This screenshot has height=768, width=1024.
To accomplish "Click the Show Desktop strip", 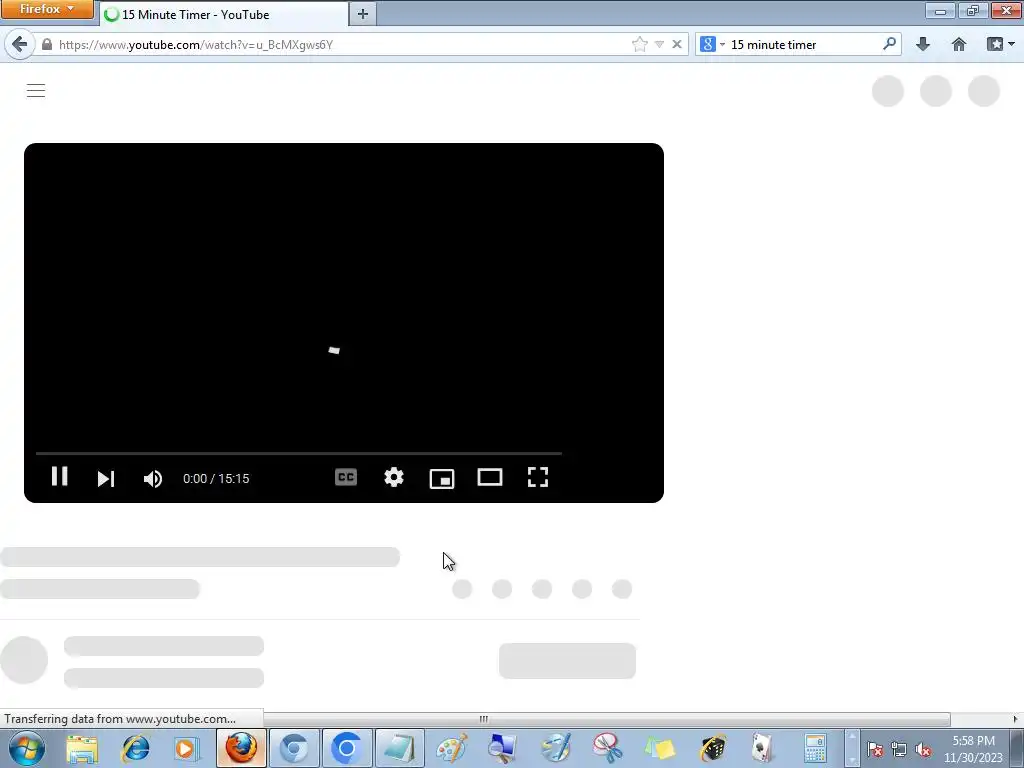I will [x=1017, y=748].
